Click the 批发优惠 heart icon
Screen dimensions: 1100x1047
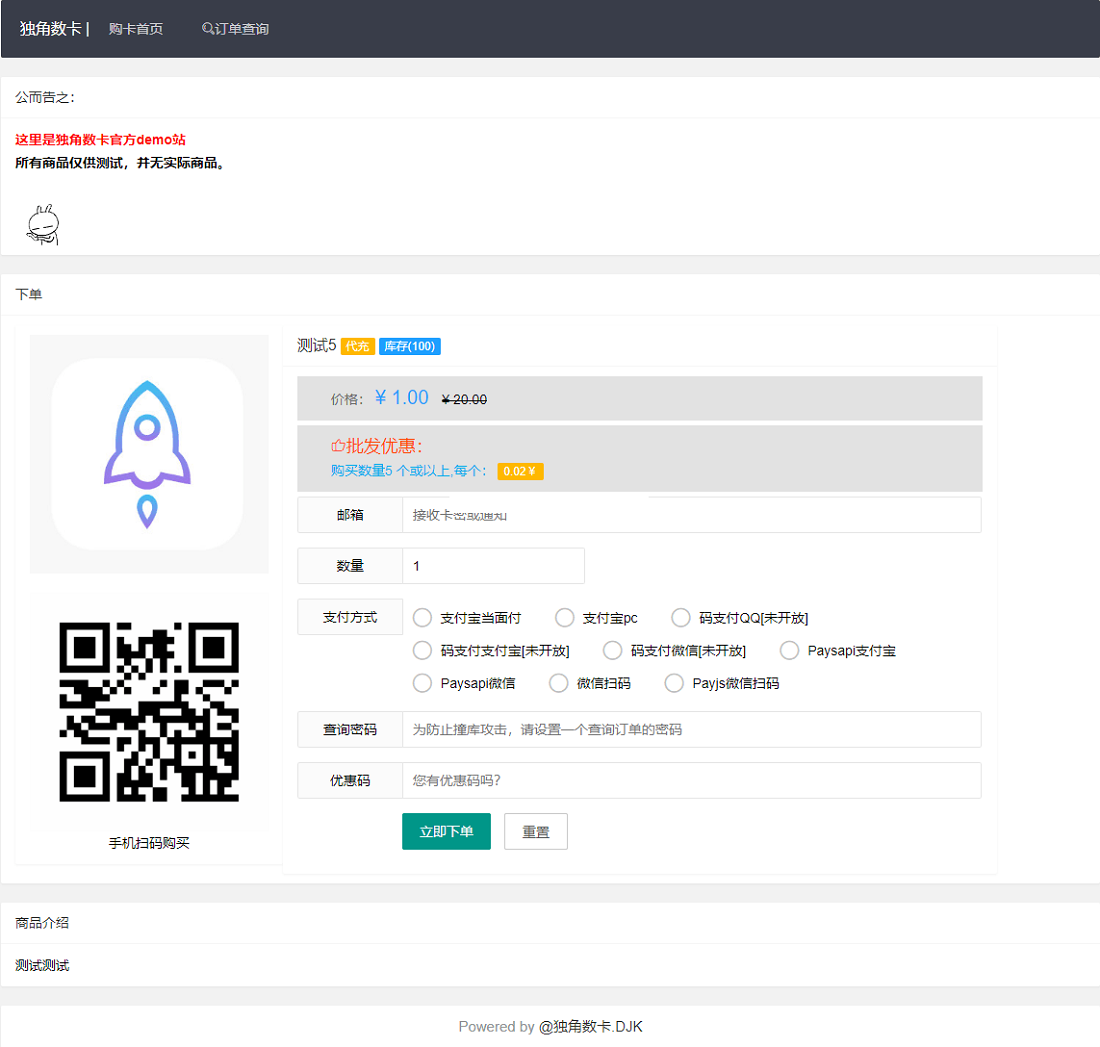point(337,445)
